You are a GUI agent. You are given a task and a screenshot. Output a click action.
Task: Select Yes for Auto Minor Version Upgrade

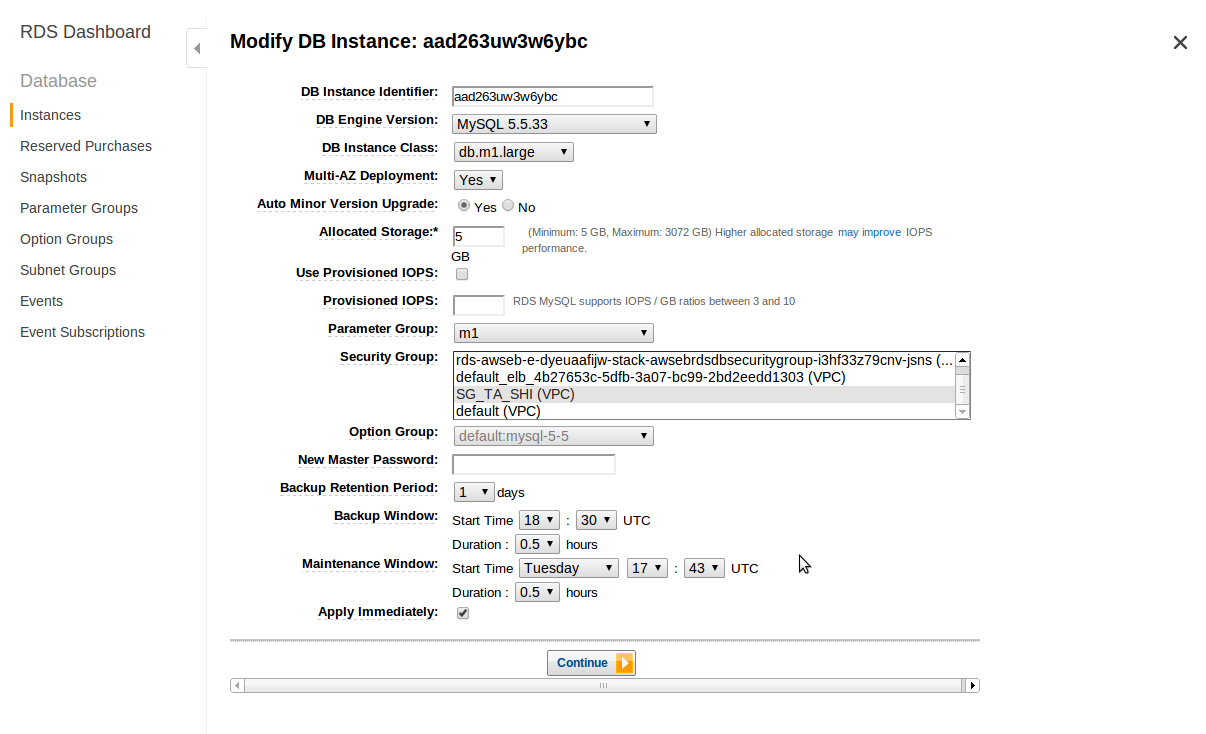tap(464, 206)
